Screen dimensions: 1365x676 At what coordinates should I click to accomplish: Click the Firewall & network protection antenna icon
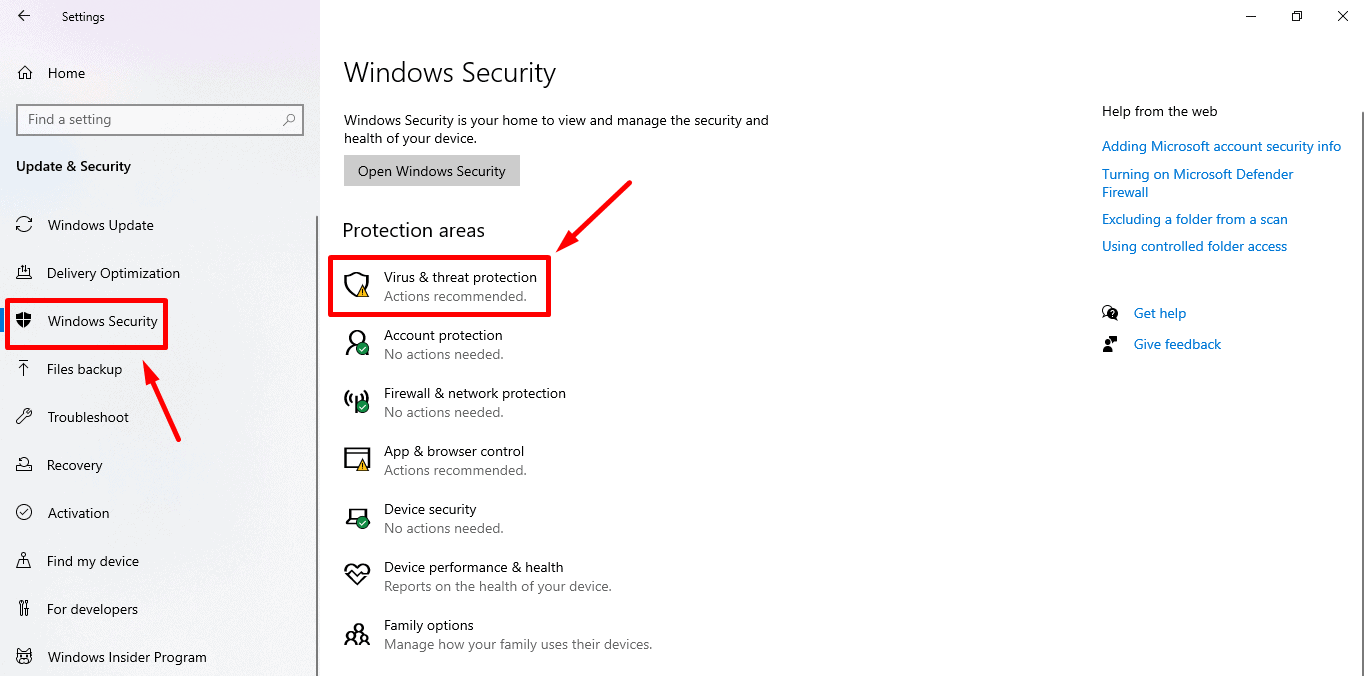coord(357,402)
